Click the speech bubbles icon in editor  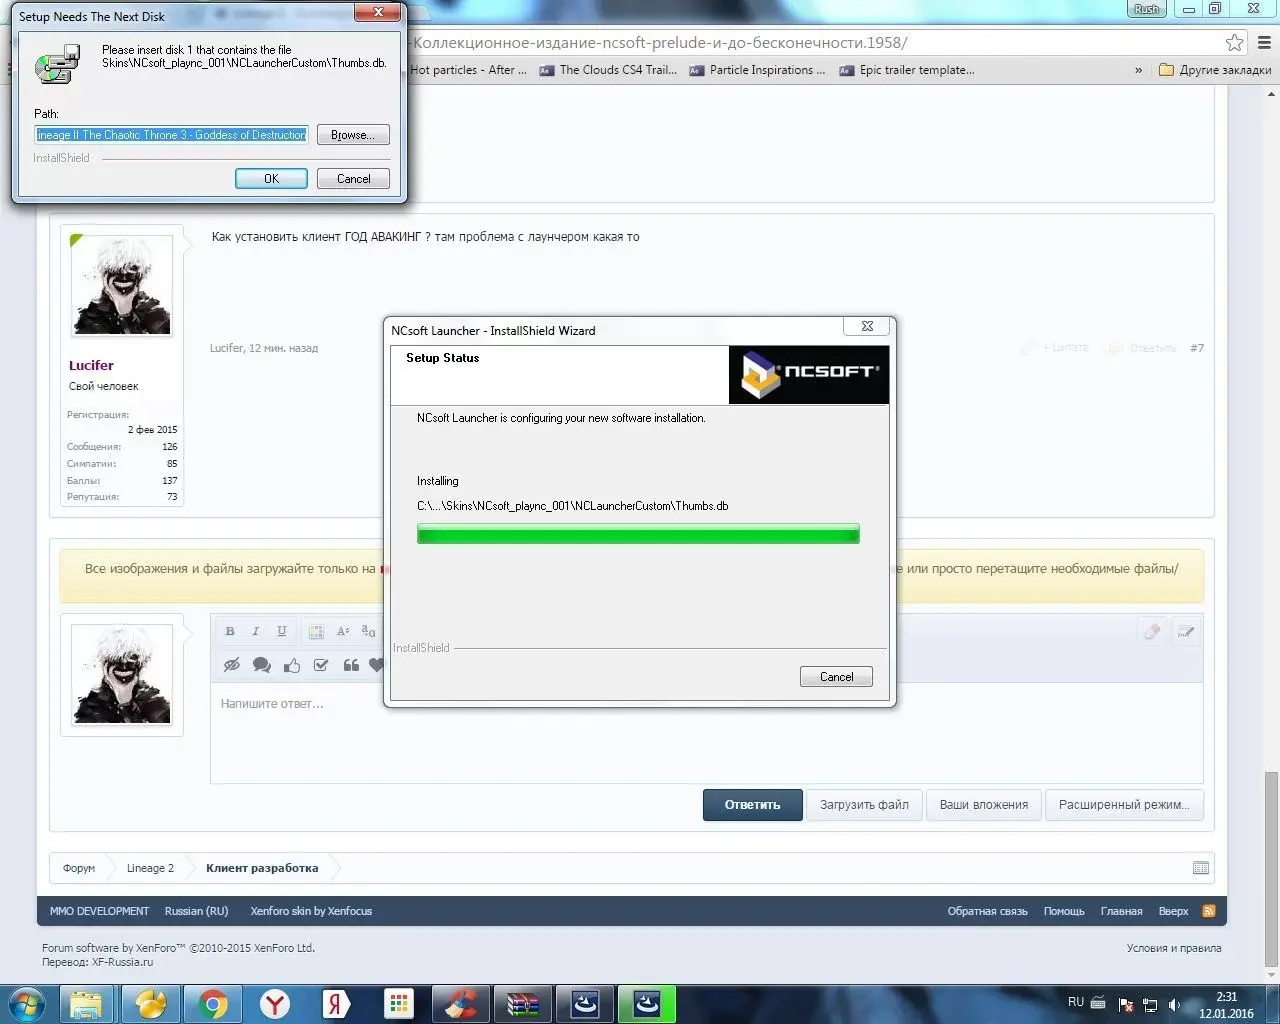click(262, 665)
